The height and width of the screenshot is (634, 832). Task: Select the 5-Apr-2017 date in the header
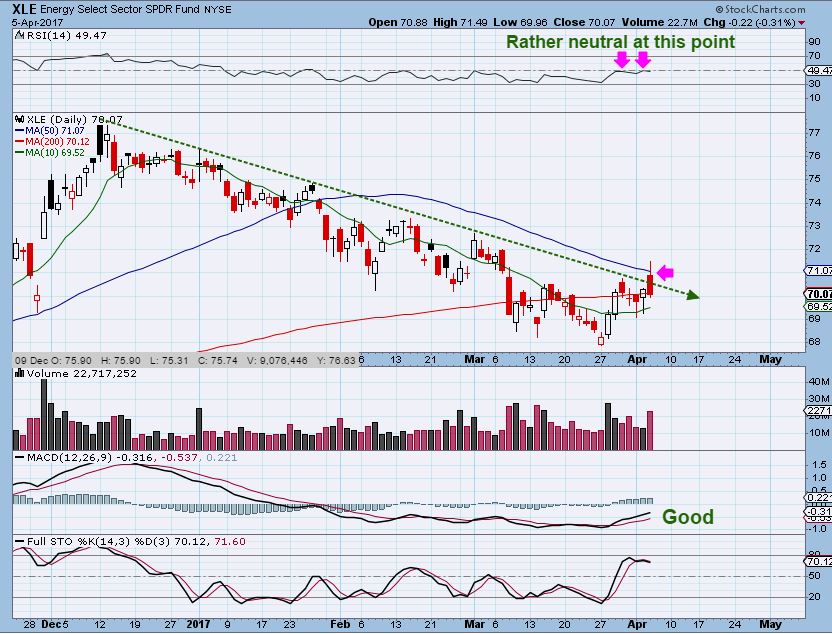pos(37,23)
